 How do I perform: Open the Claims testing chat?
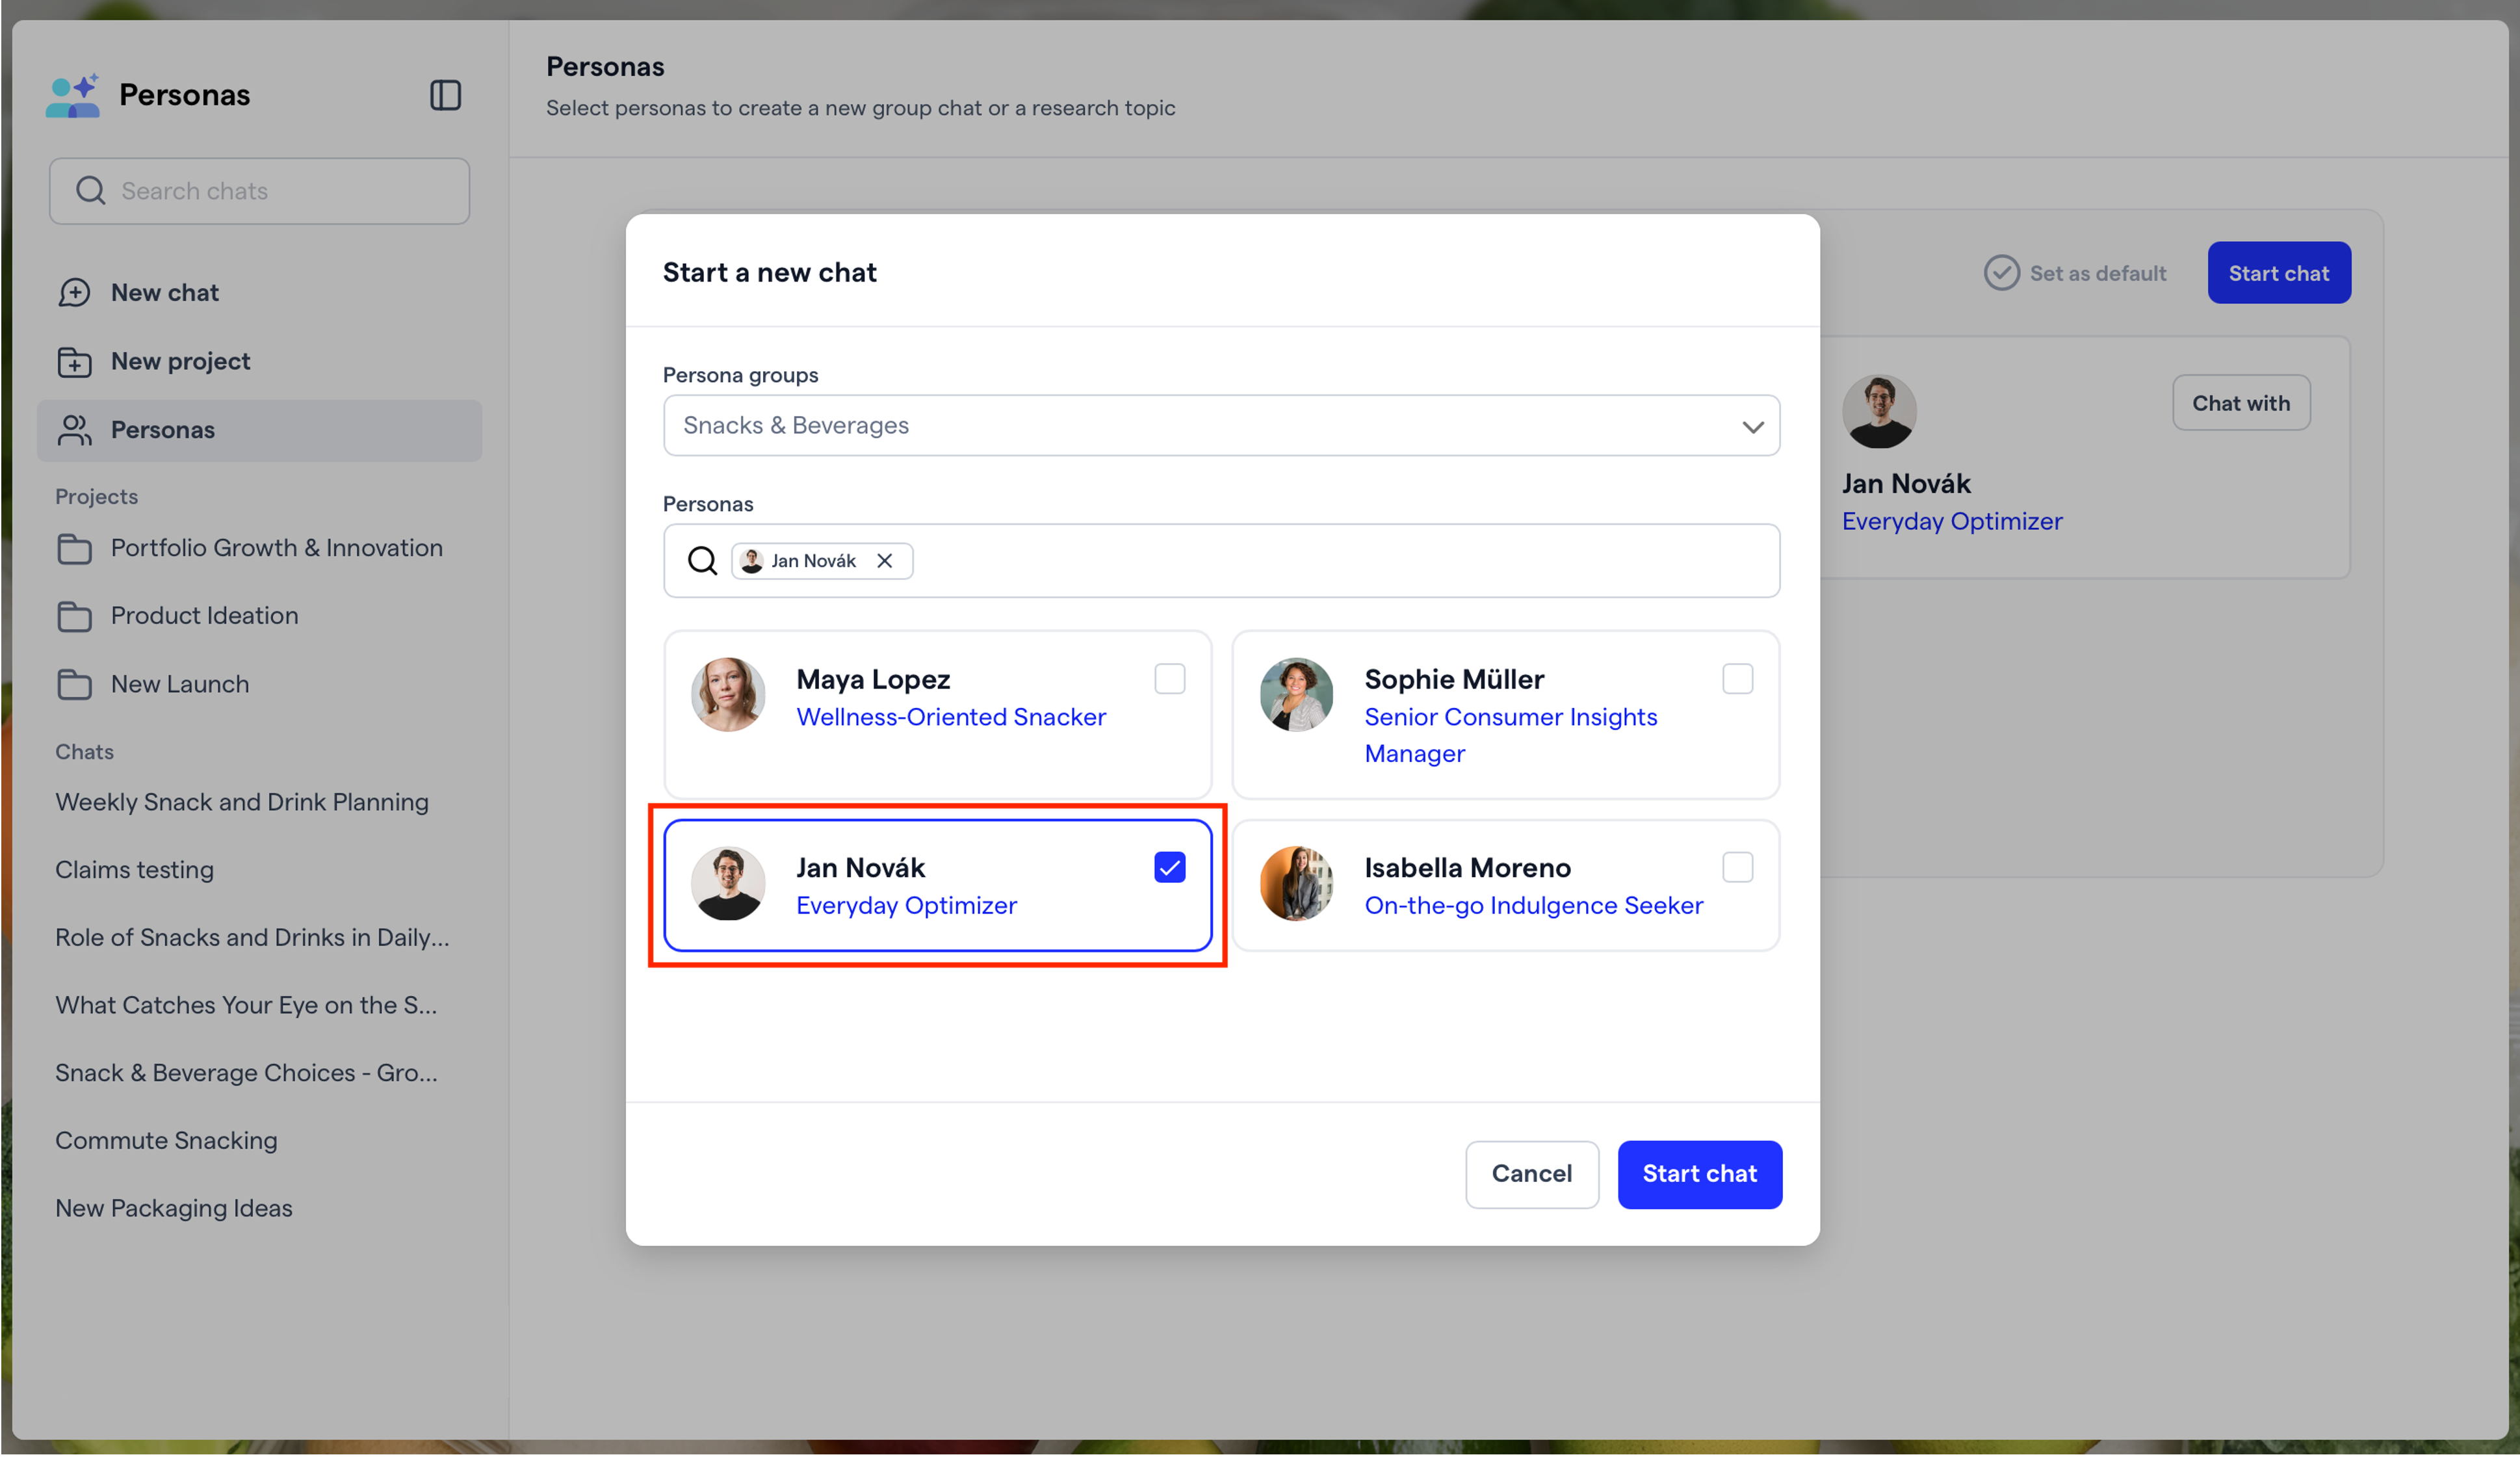click(134, 870)
